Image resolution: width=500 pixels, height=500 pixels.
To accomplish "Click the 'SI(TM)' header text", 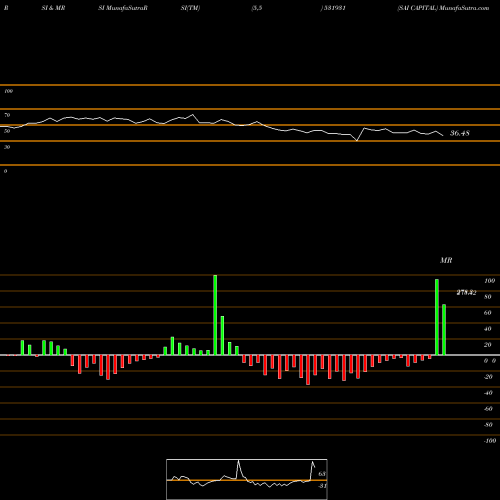I will click(x=190, y=8).
